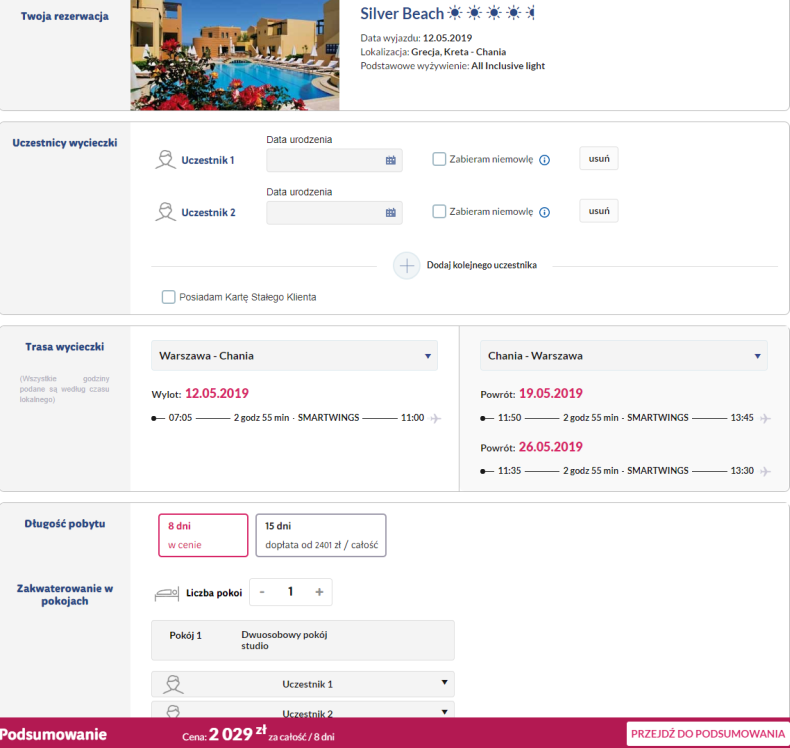The height and width of the screenshot is (748, 790).
Task: Select the 8 dni stay length option
Action: click(x=203, y=535)
